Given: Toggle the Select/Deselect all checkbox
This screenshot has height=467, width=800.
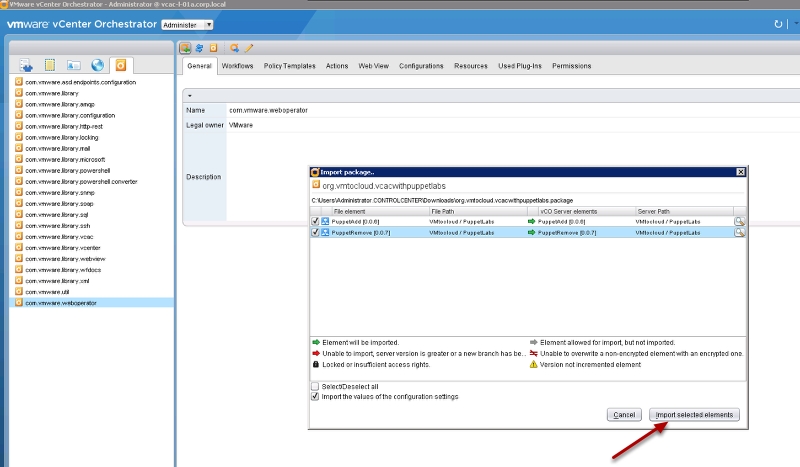Looking at the screenshot, I should [x=315, y=386].
